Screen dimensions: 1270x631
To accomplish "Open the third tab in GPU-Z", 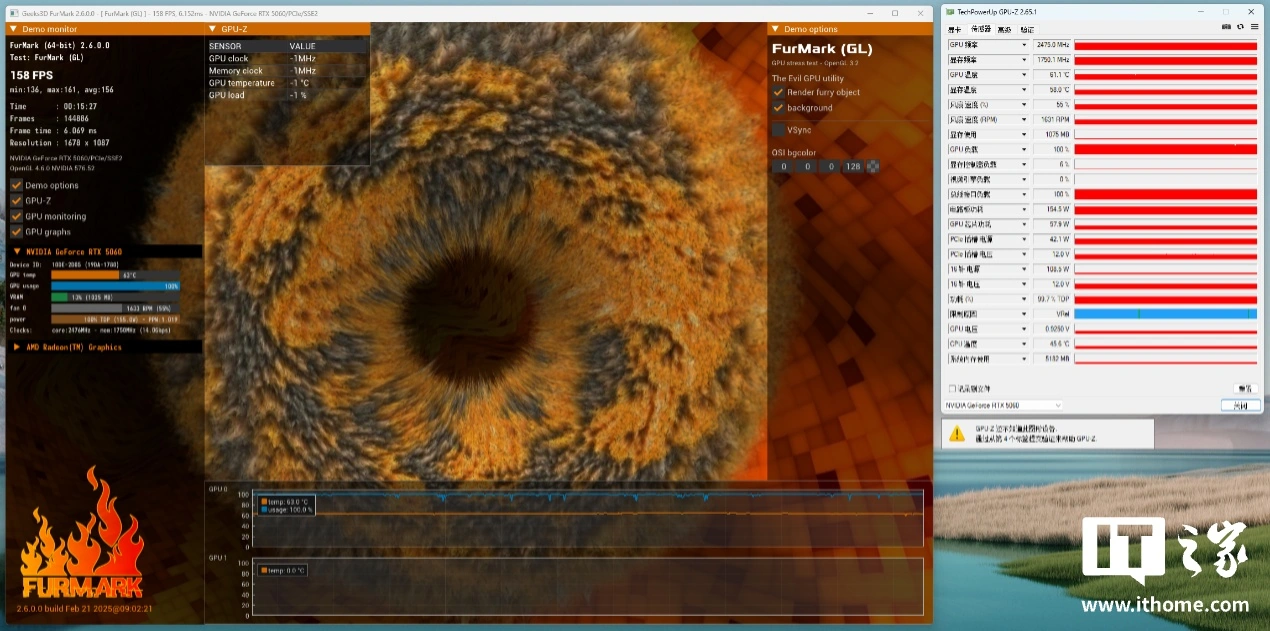I will click(x=1004, y=29).
